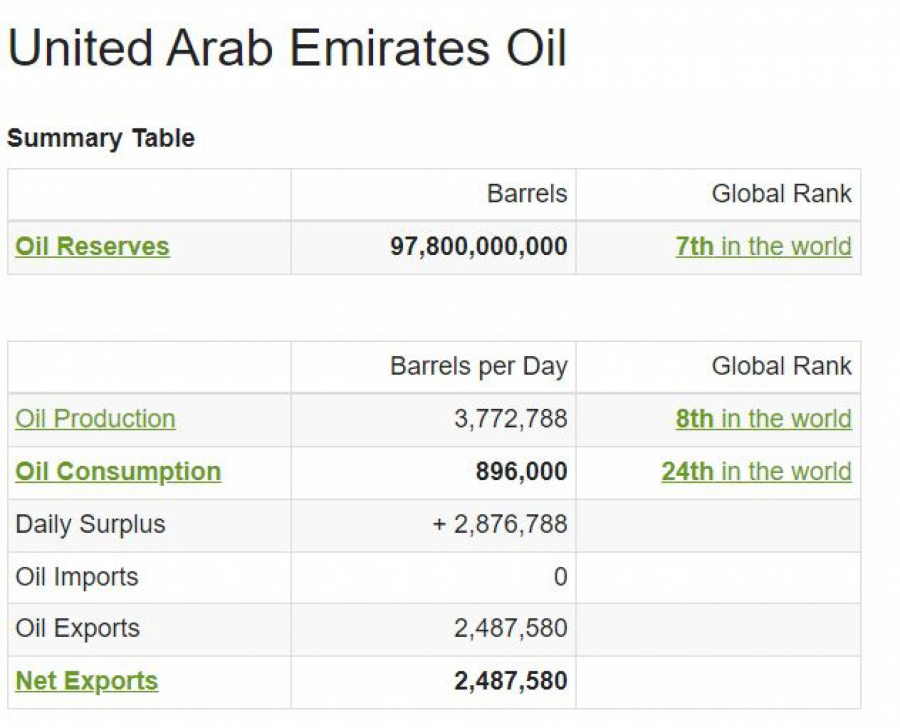The image size is (900, 728).
Task: Follow the '8th in the world' link
Action: (763, 419)
